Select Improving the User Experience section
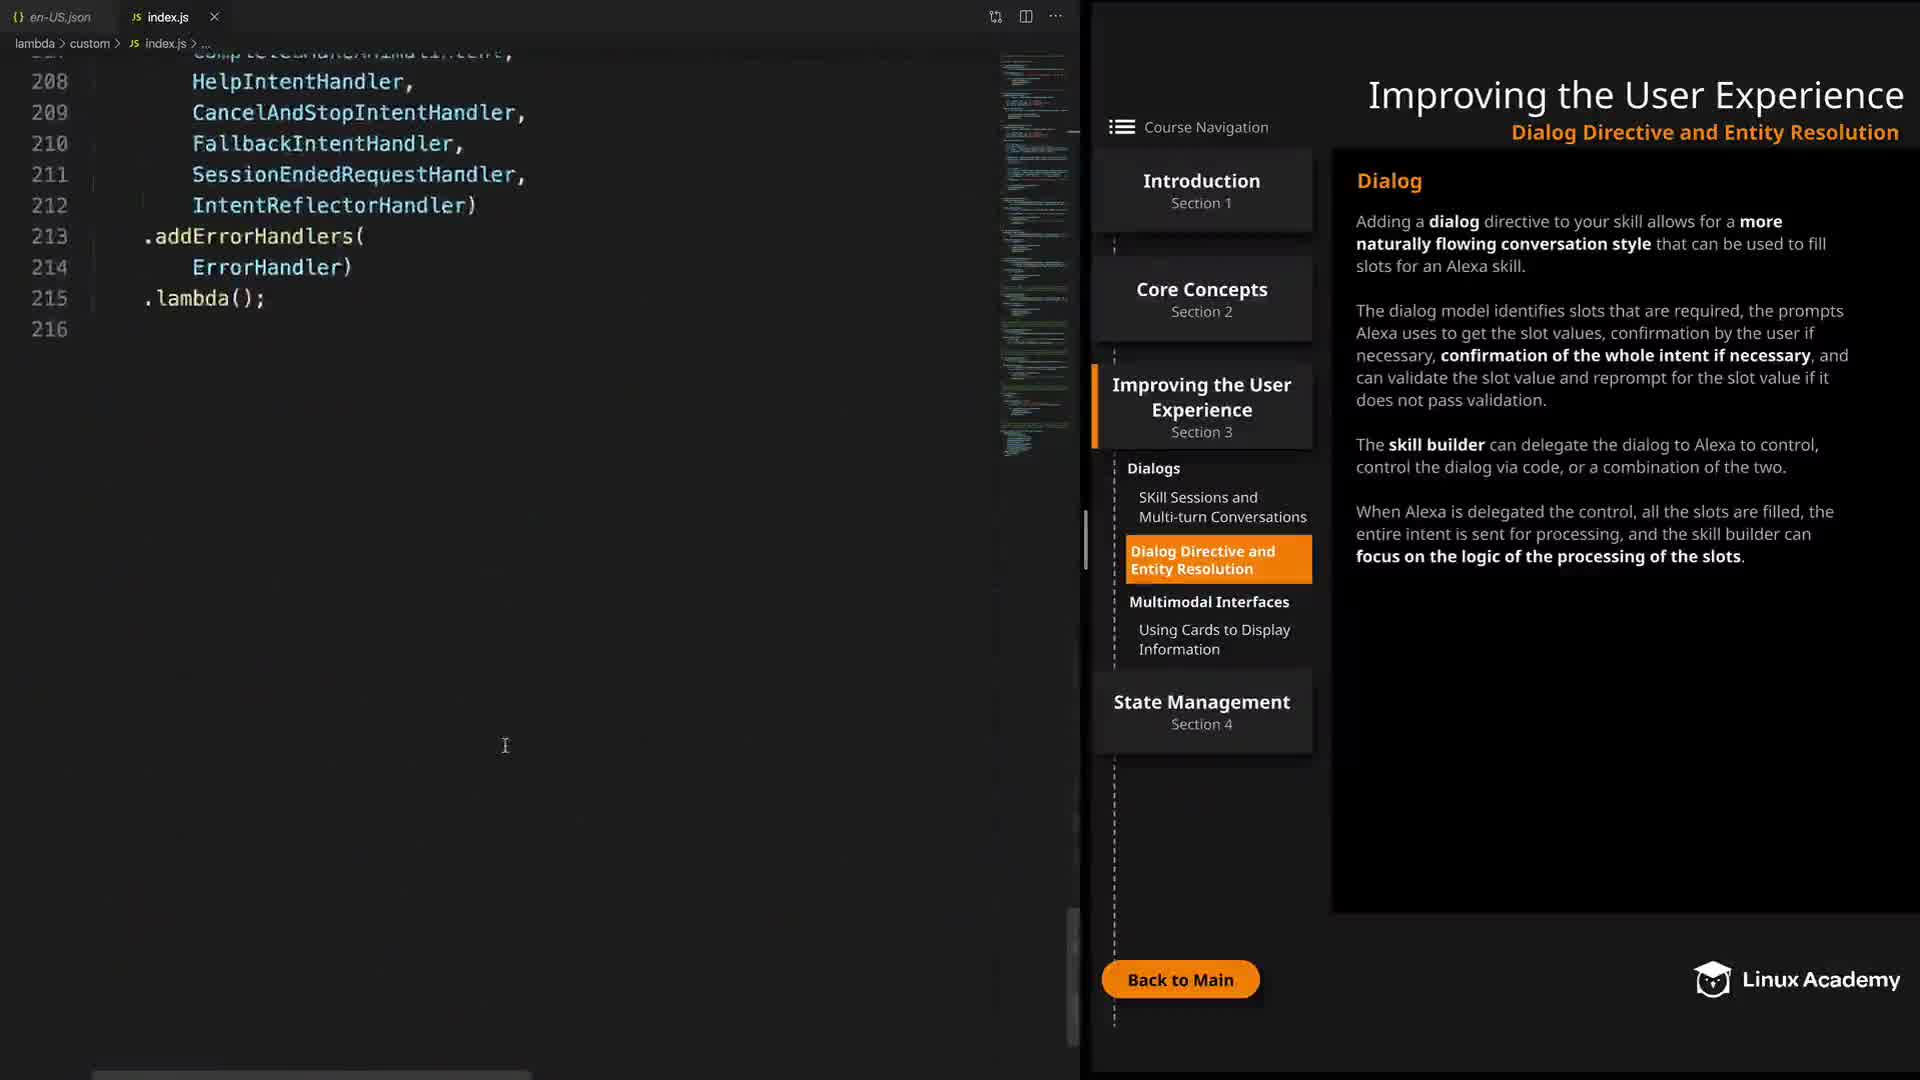Image resolution: width=1920 pixels, height=1080 pixels. [1201, 406]
